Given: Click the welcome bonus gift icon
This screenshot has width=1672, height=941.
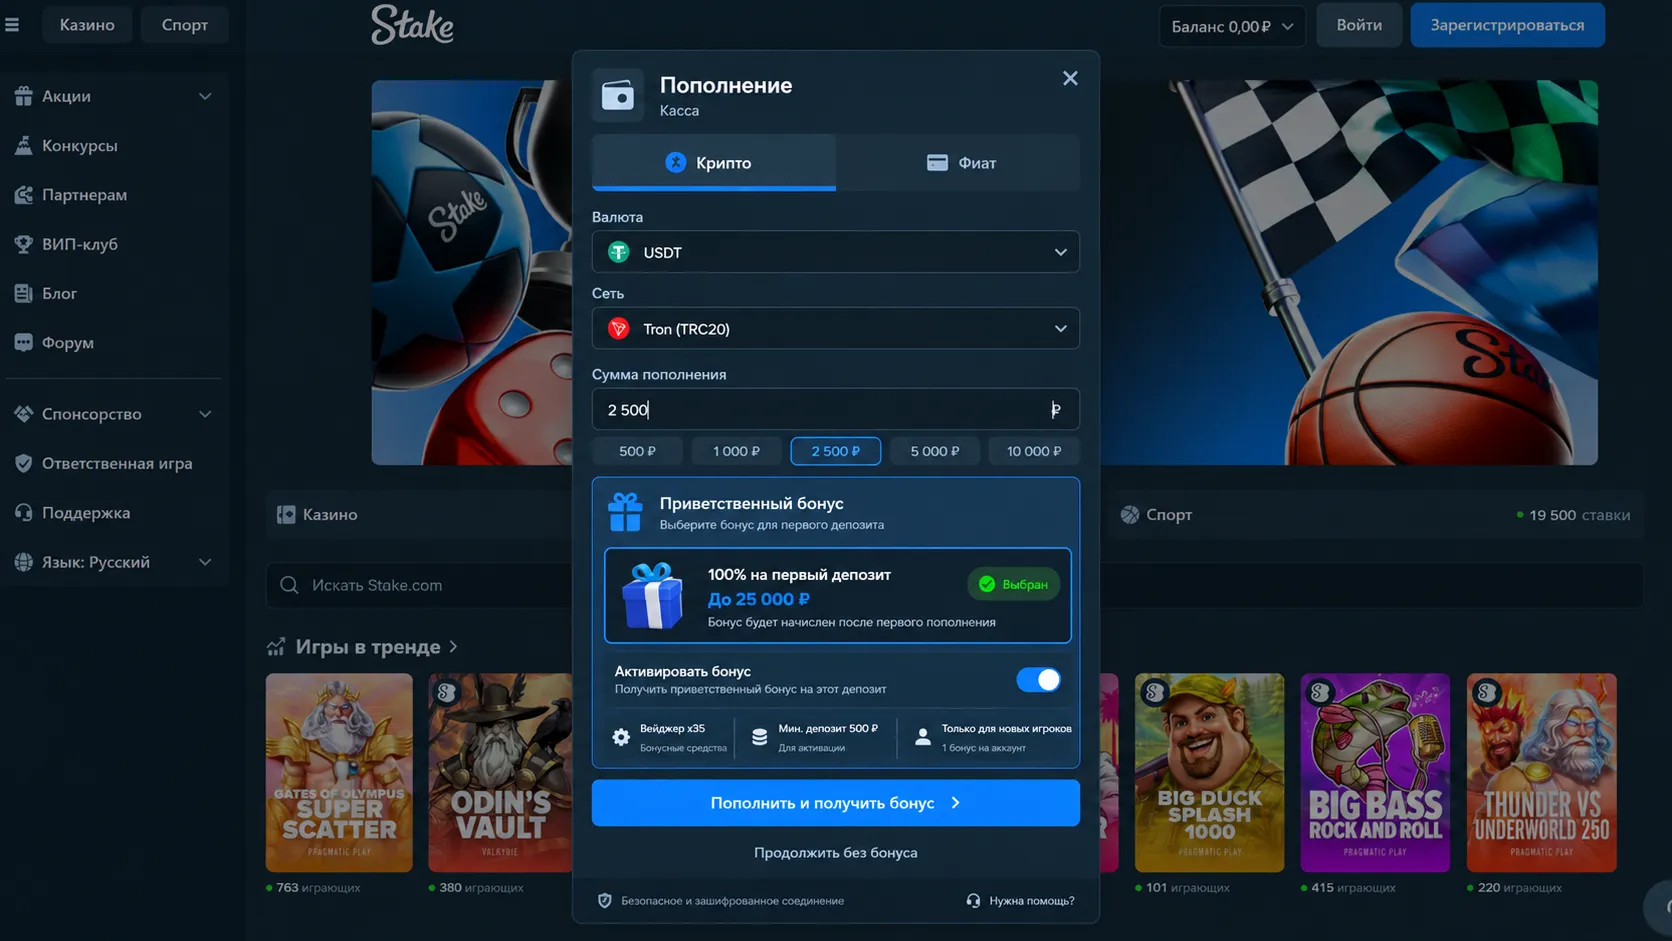Looking at the screenshot, I should (626, 512).
